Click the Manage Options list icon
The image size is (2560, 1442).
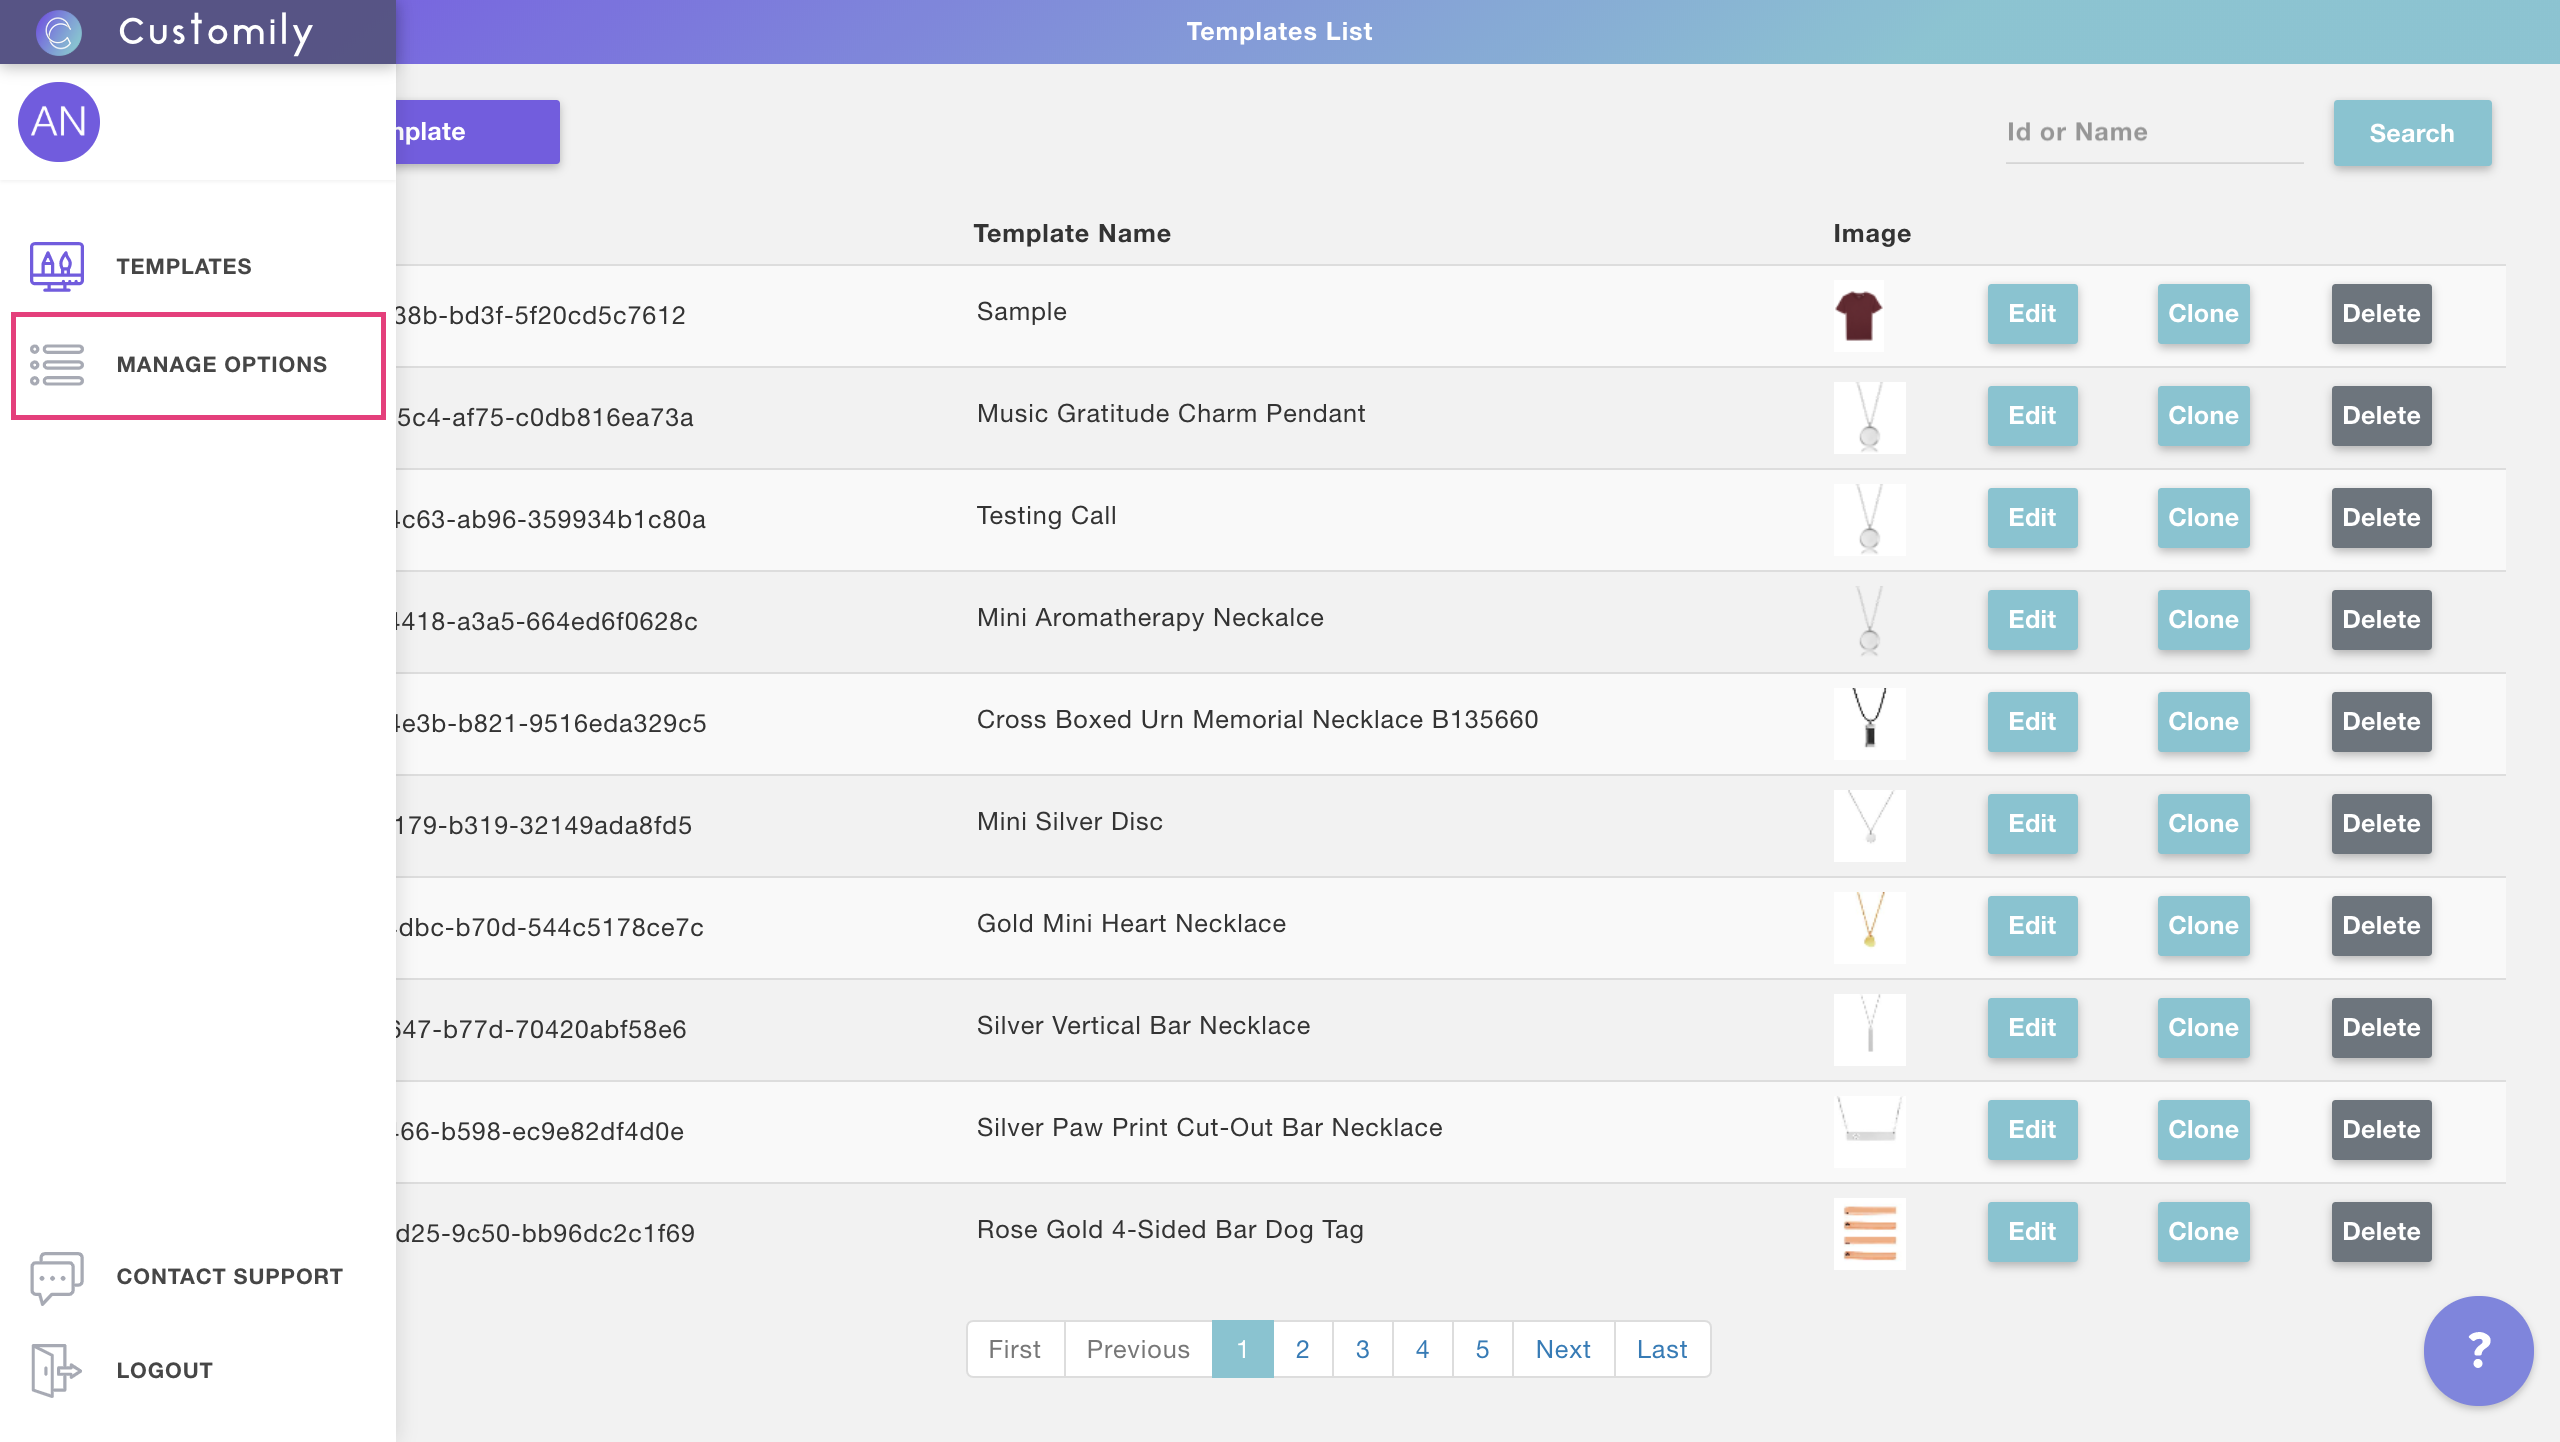57,365
